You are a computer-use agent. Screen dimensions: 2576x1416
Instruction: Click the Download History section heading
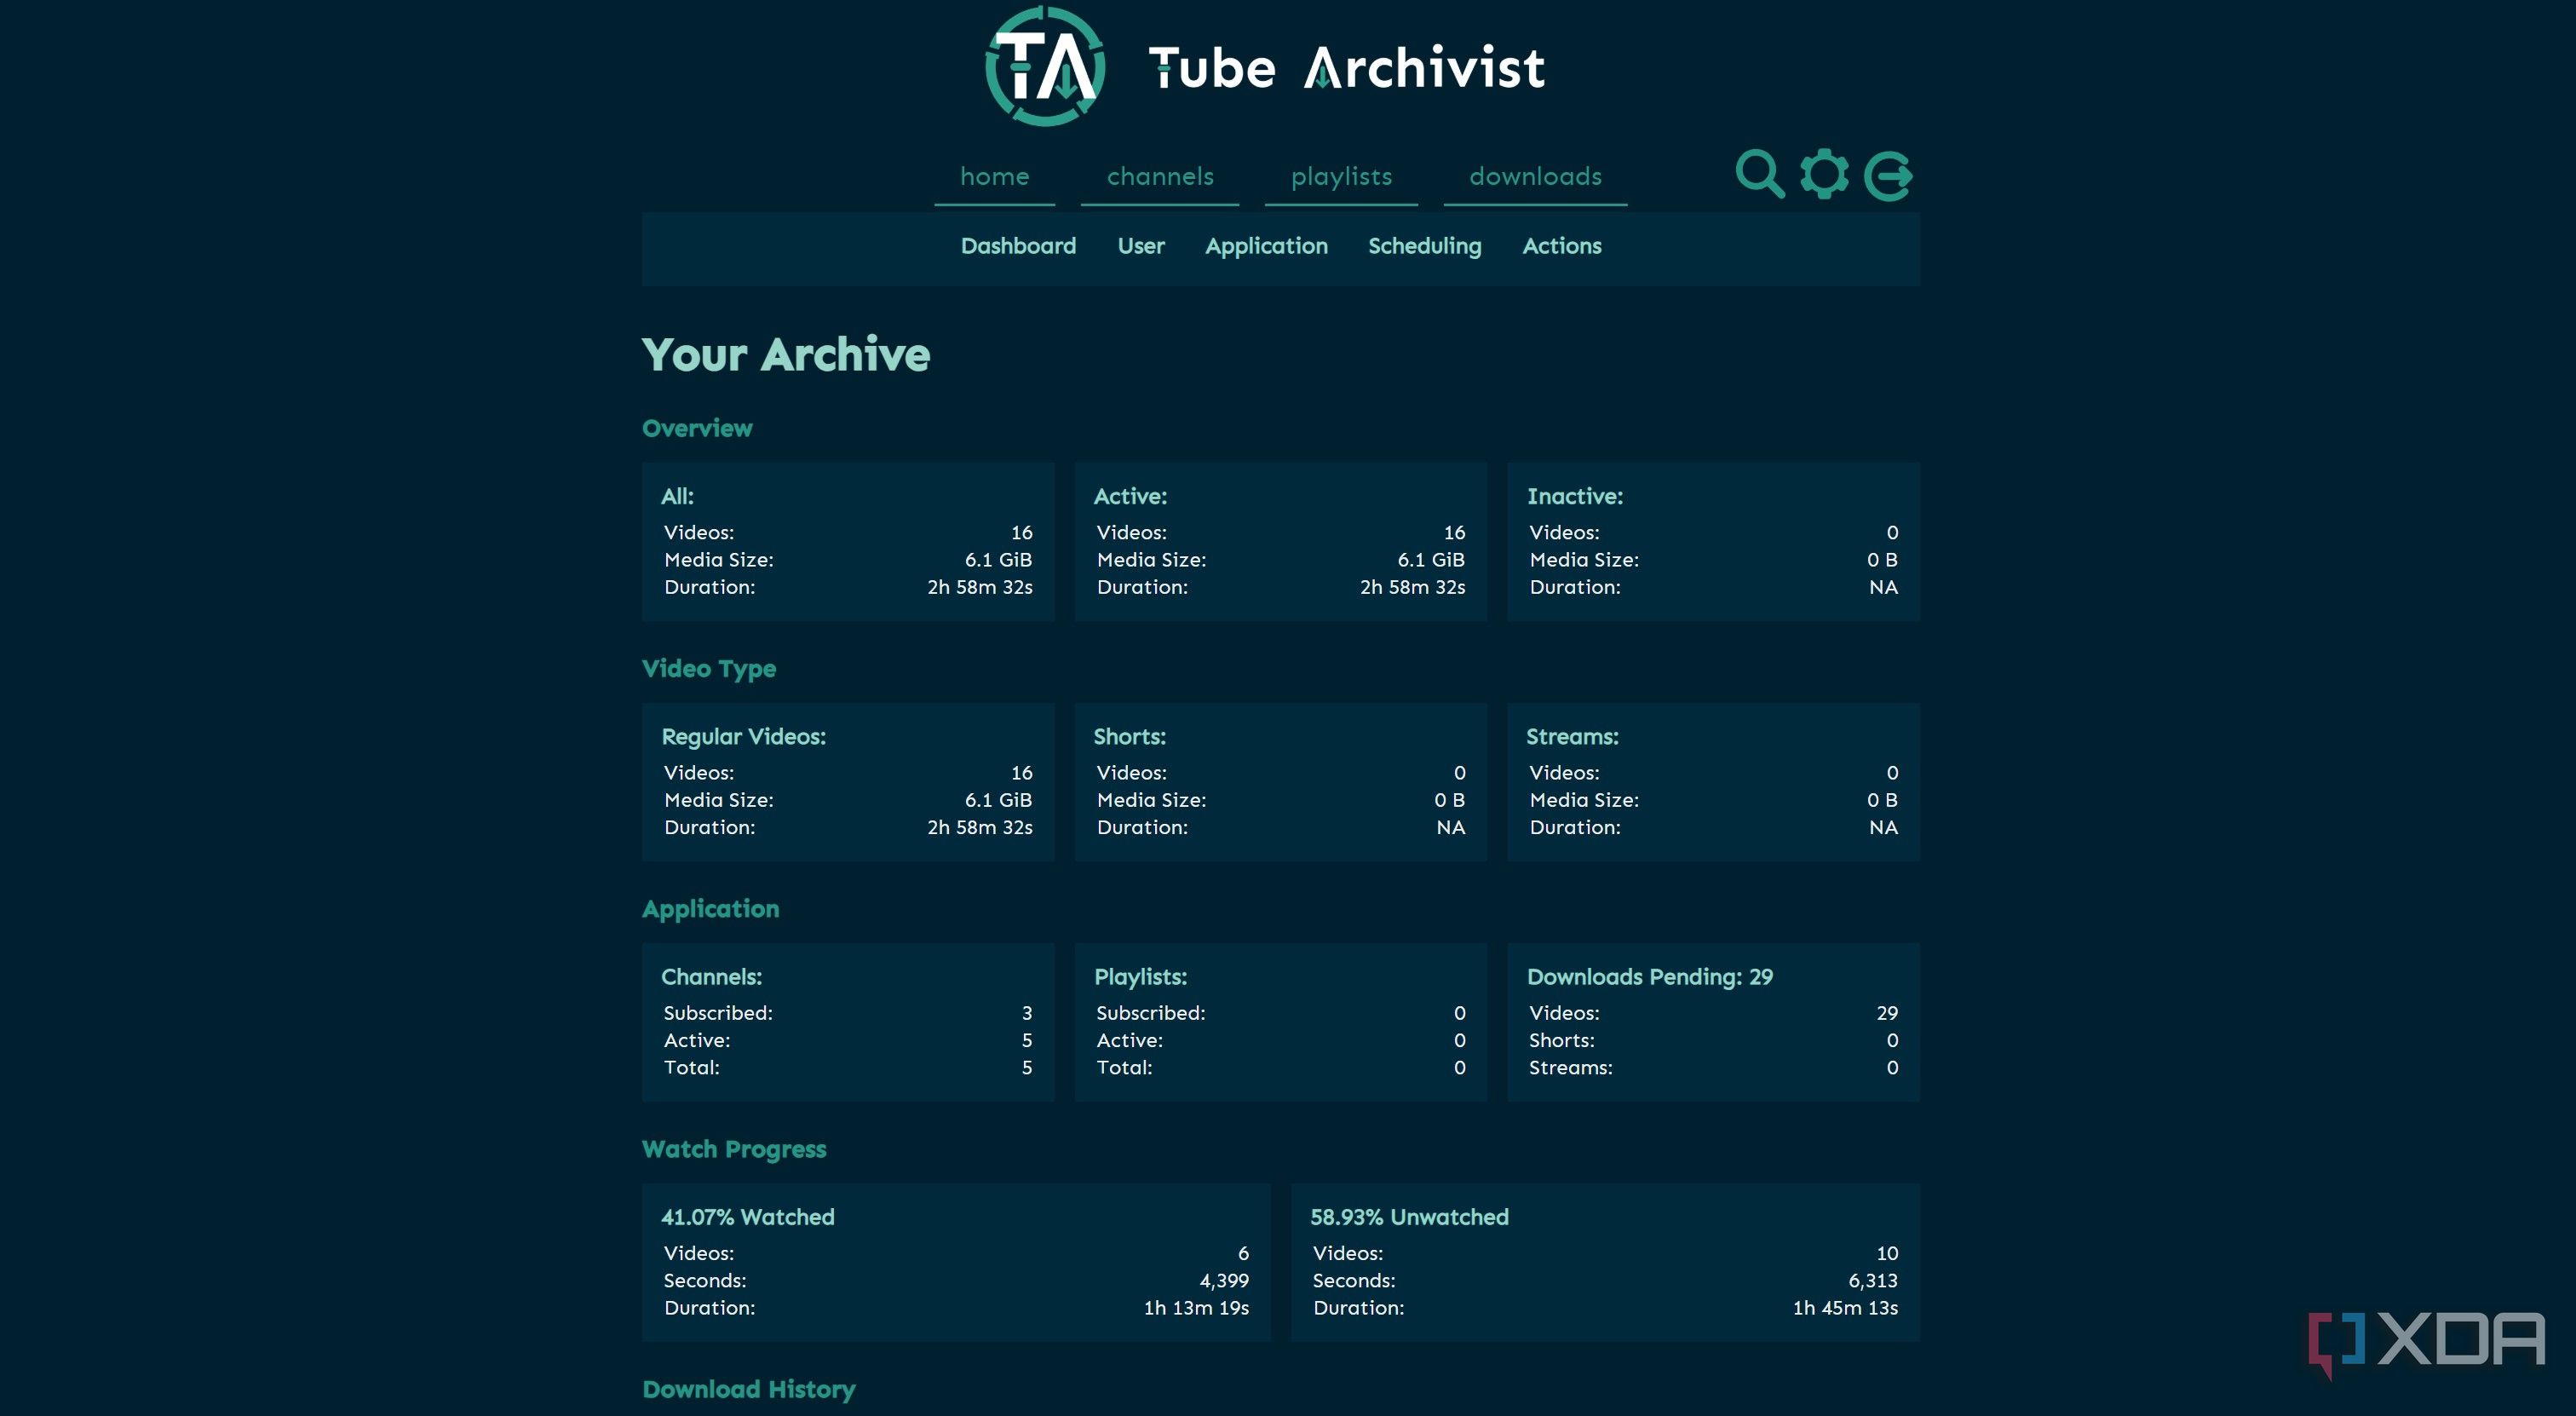tap(749, 1390)
